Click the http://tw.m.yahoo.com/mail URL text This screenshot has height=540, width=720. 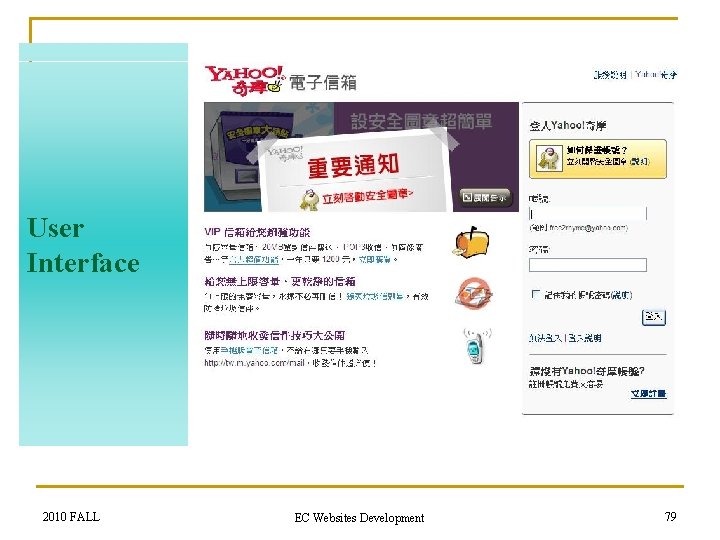254,363
